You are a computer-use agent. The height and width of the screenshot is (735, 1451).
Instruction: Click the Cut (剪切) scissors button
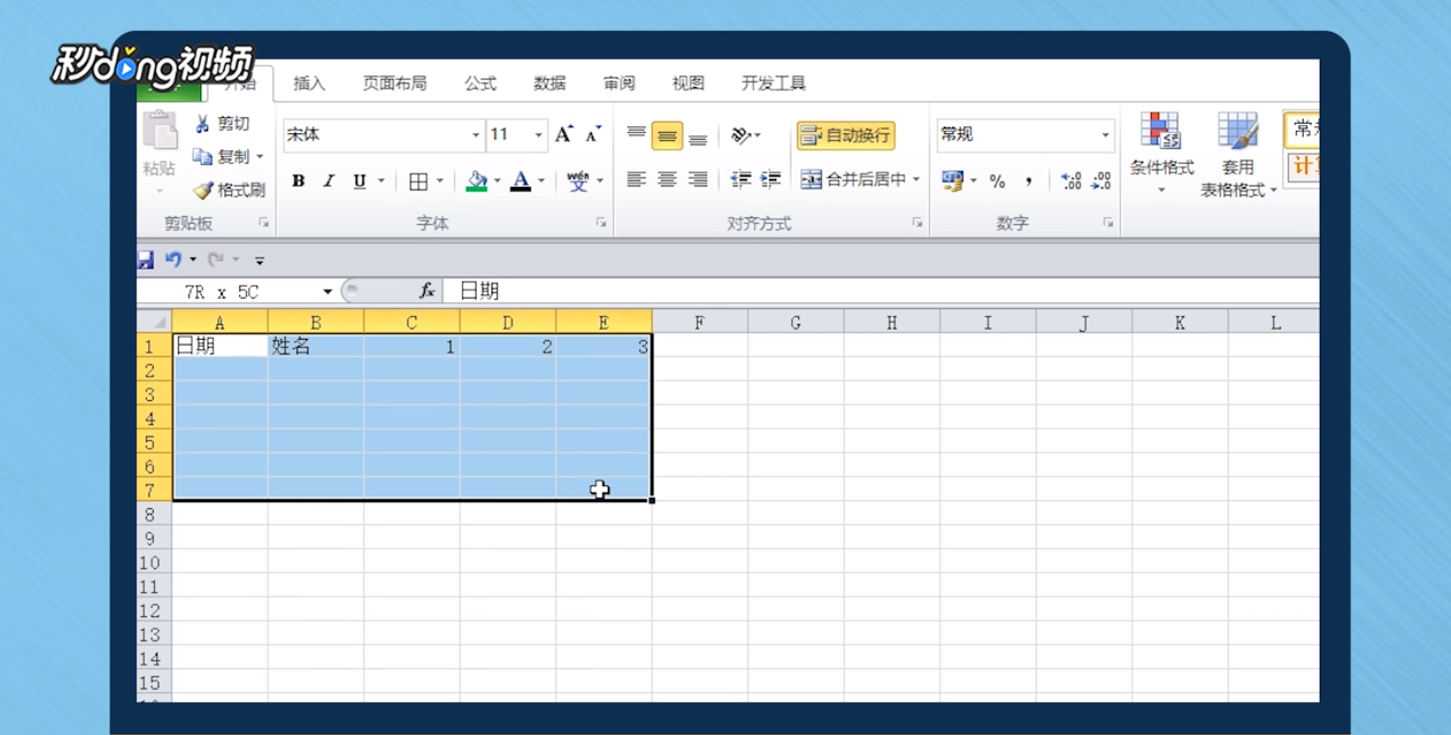point(223,124)
